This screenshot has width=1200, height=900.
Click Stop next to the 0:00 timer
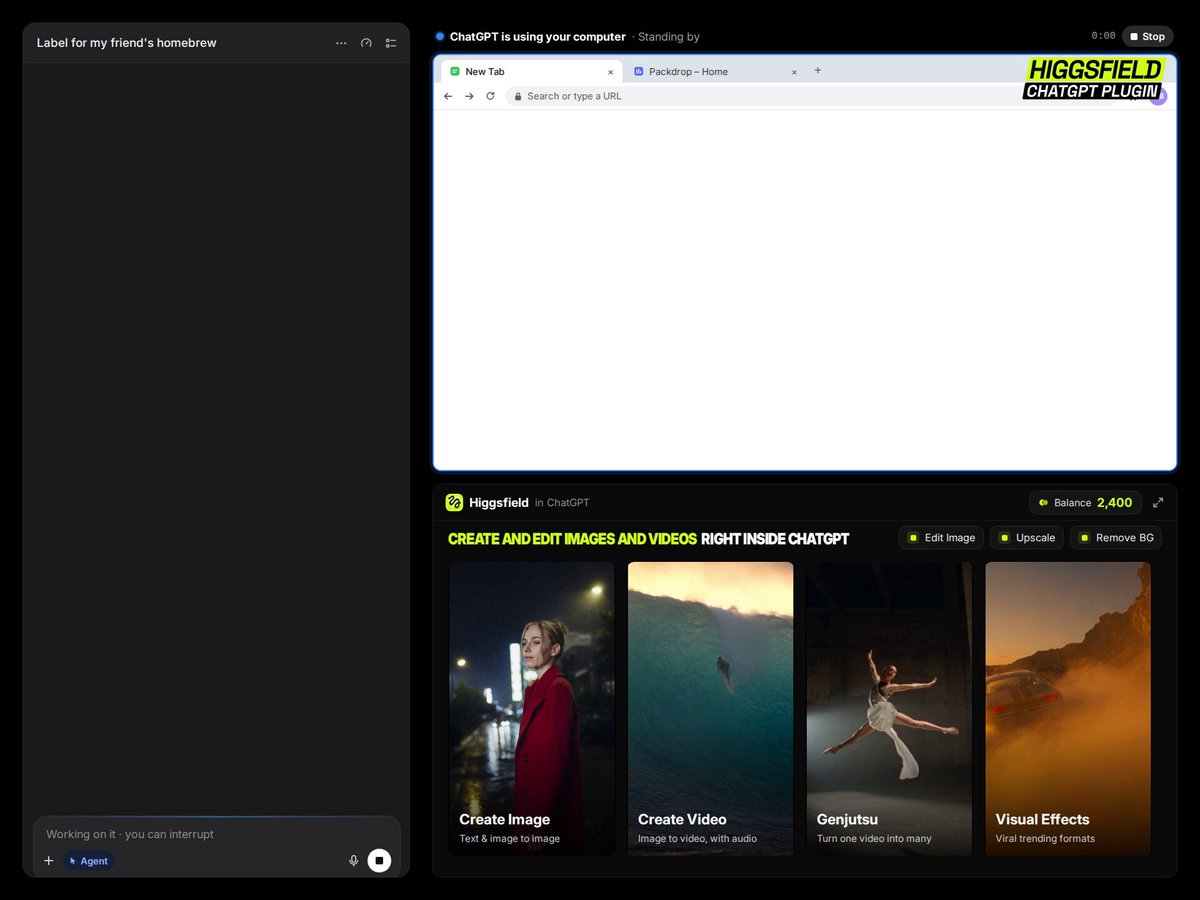pos(1147,36)
